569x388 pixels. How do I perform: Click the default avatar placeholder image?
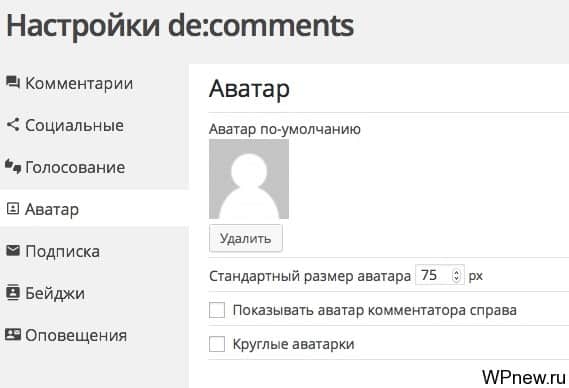[x=249, y=179]
